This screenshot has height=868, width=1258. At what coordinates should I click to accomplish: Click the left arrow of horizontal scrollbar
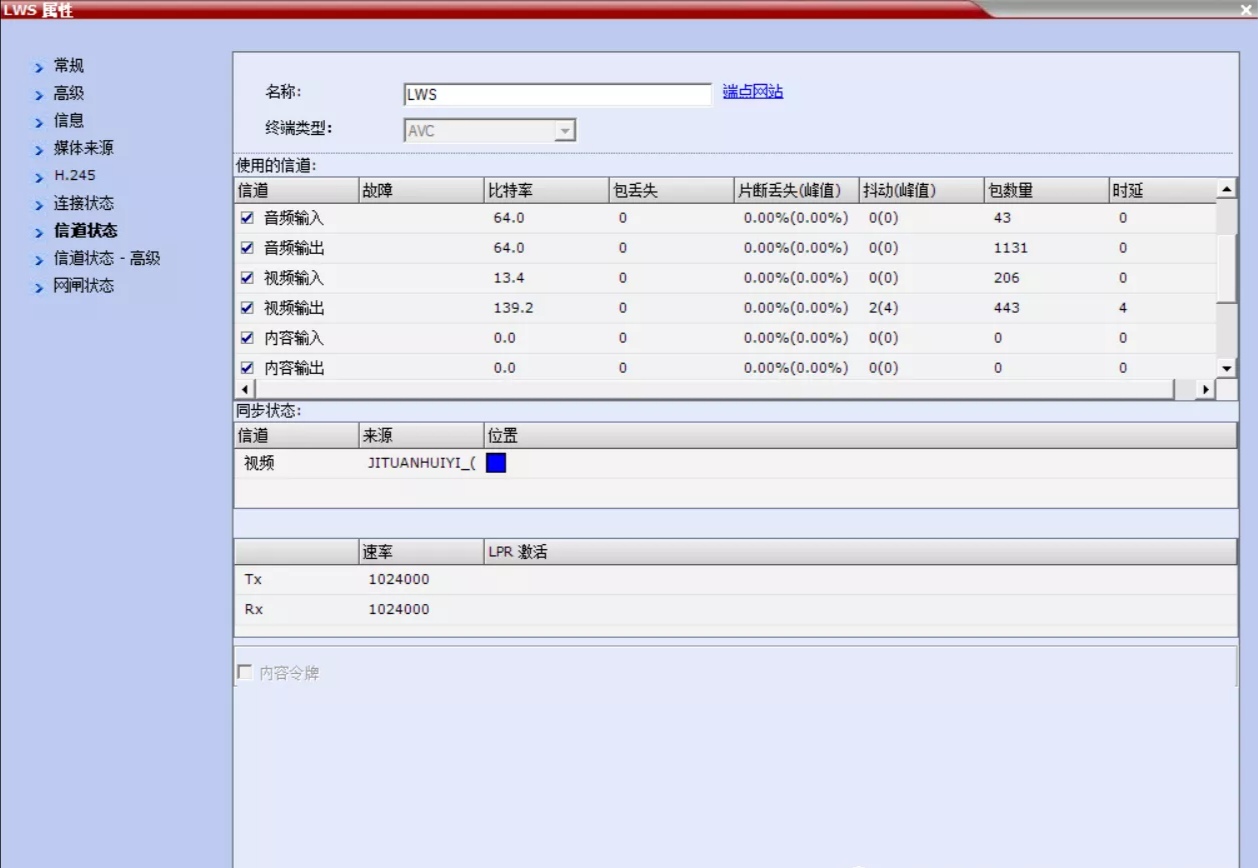(243, 389)
